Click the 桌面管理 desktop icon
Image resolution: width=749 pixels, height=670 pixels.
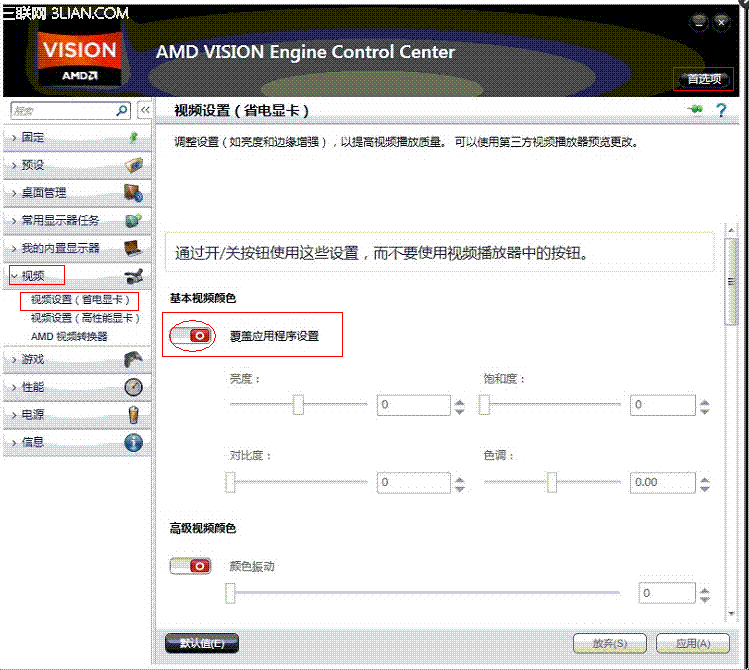133,193
